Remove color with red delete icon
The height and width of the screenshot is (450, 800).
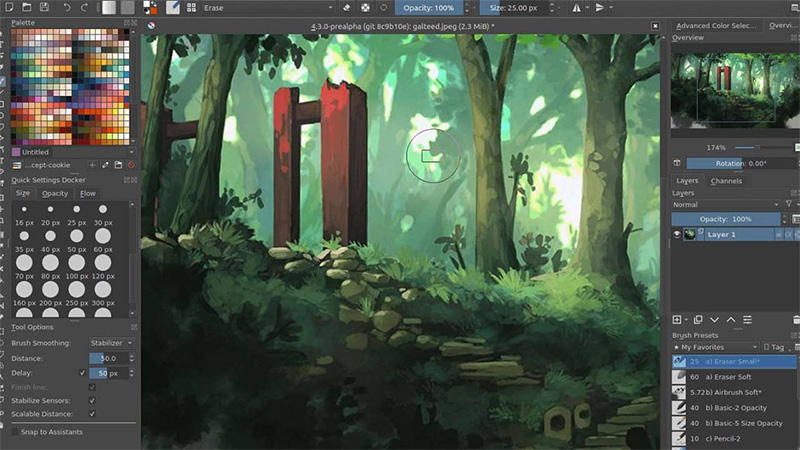(131, 165)
